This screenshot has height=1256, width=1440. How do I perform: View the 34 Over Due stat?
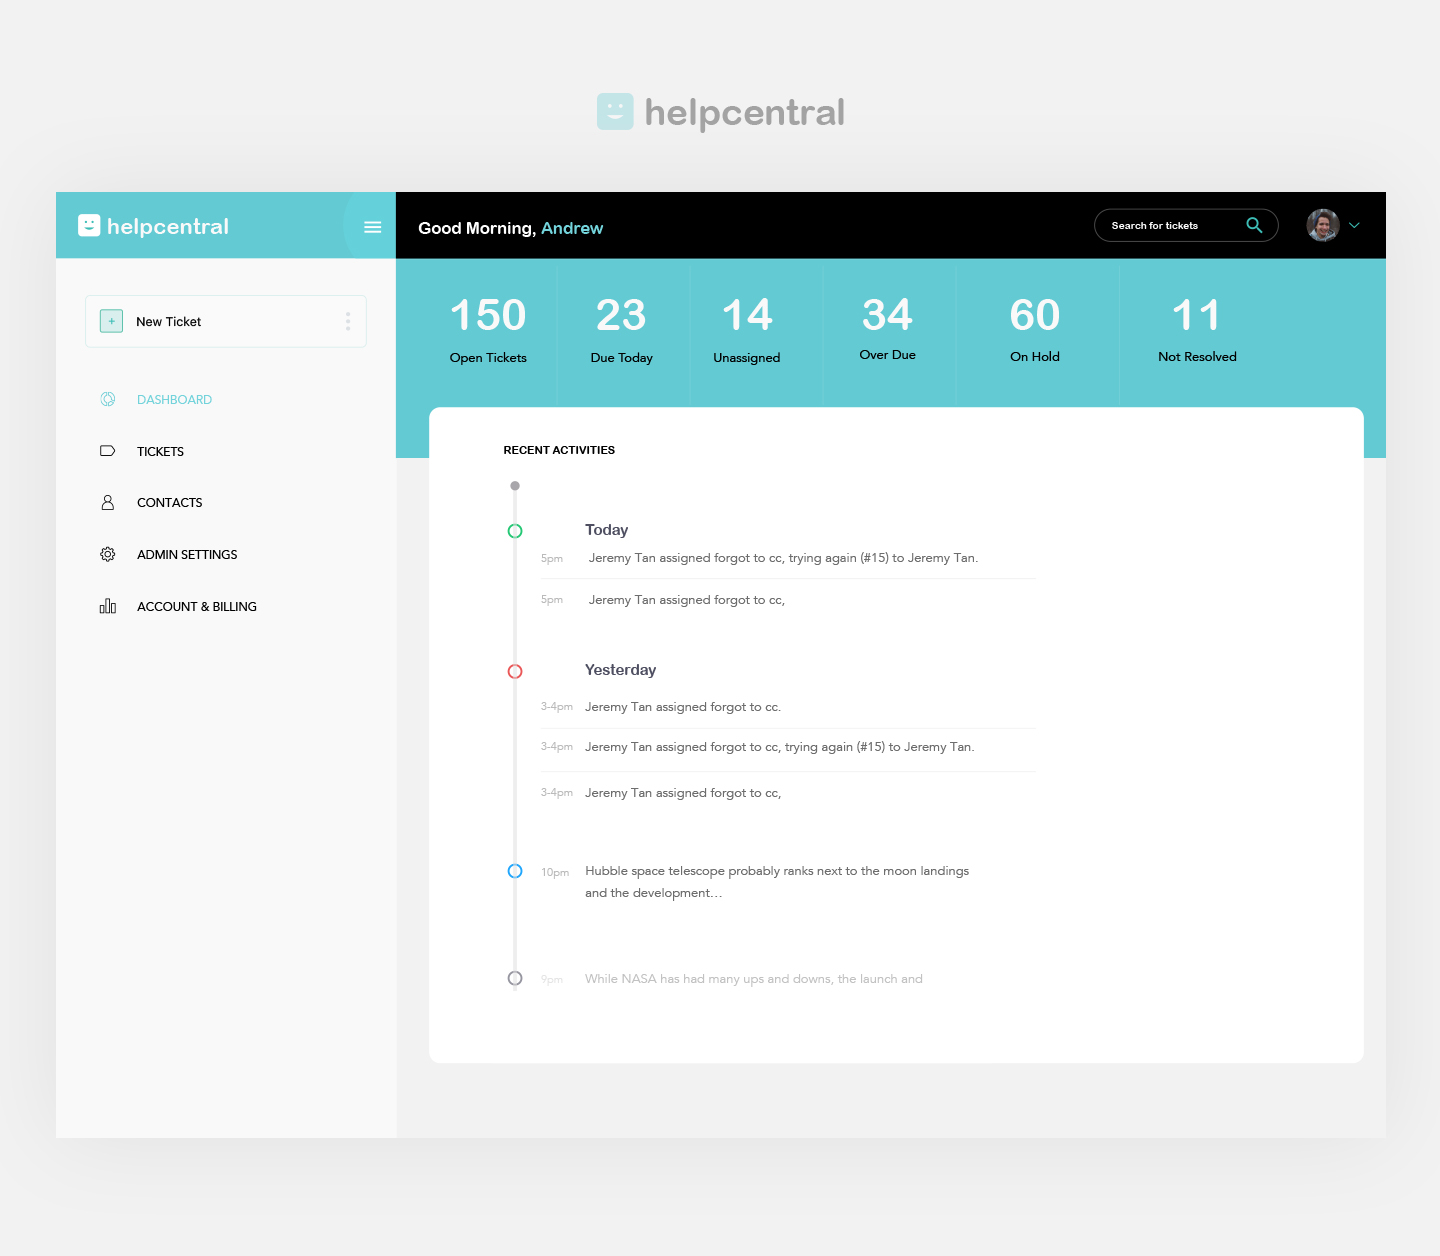(x=888, y=329)
